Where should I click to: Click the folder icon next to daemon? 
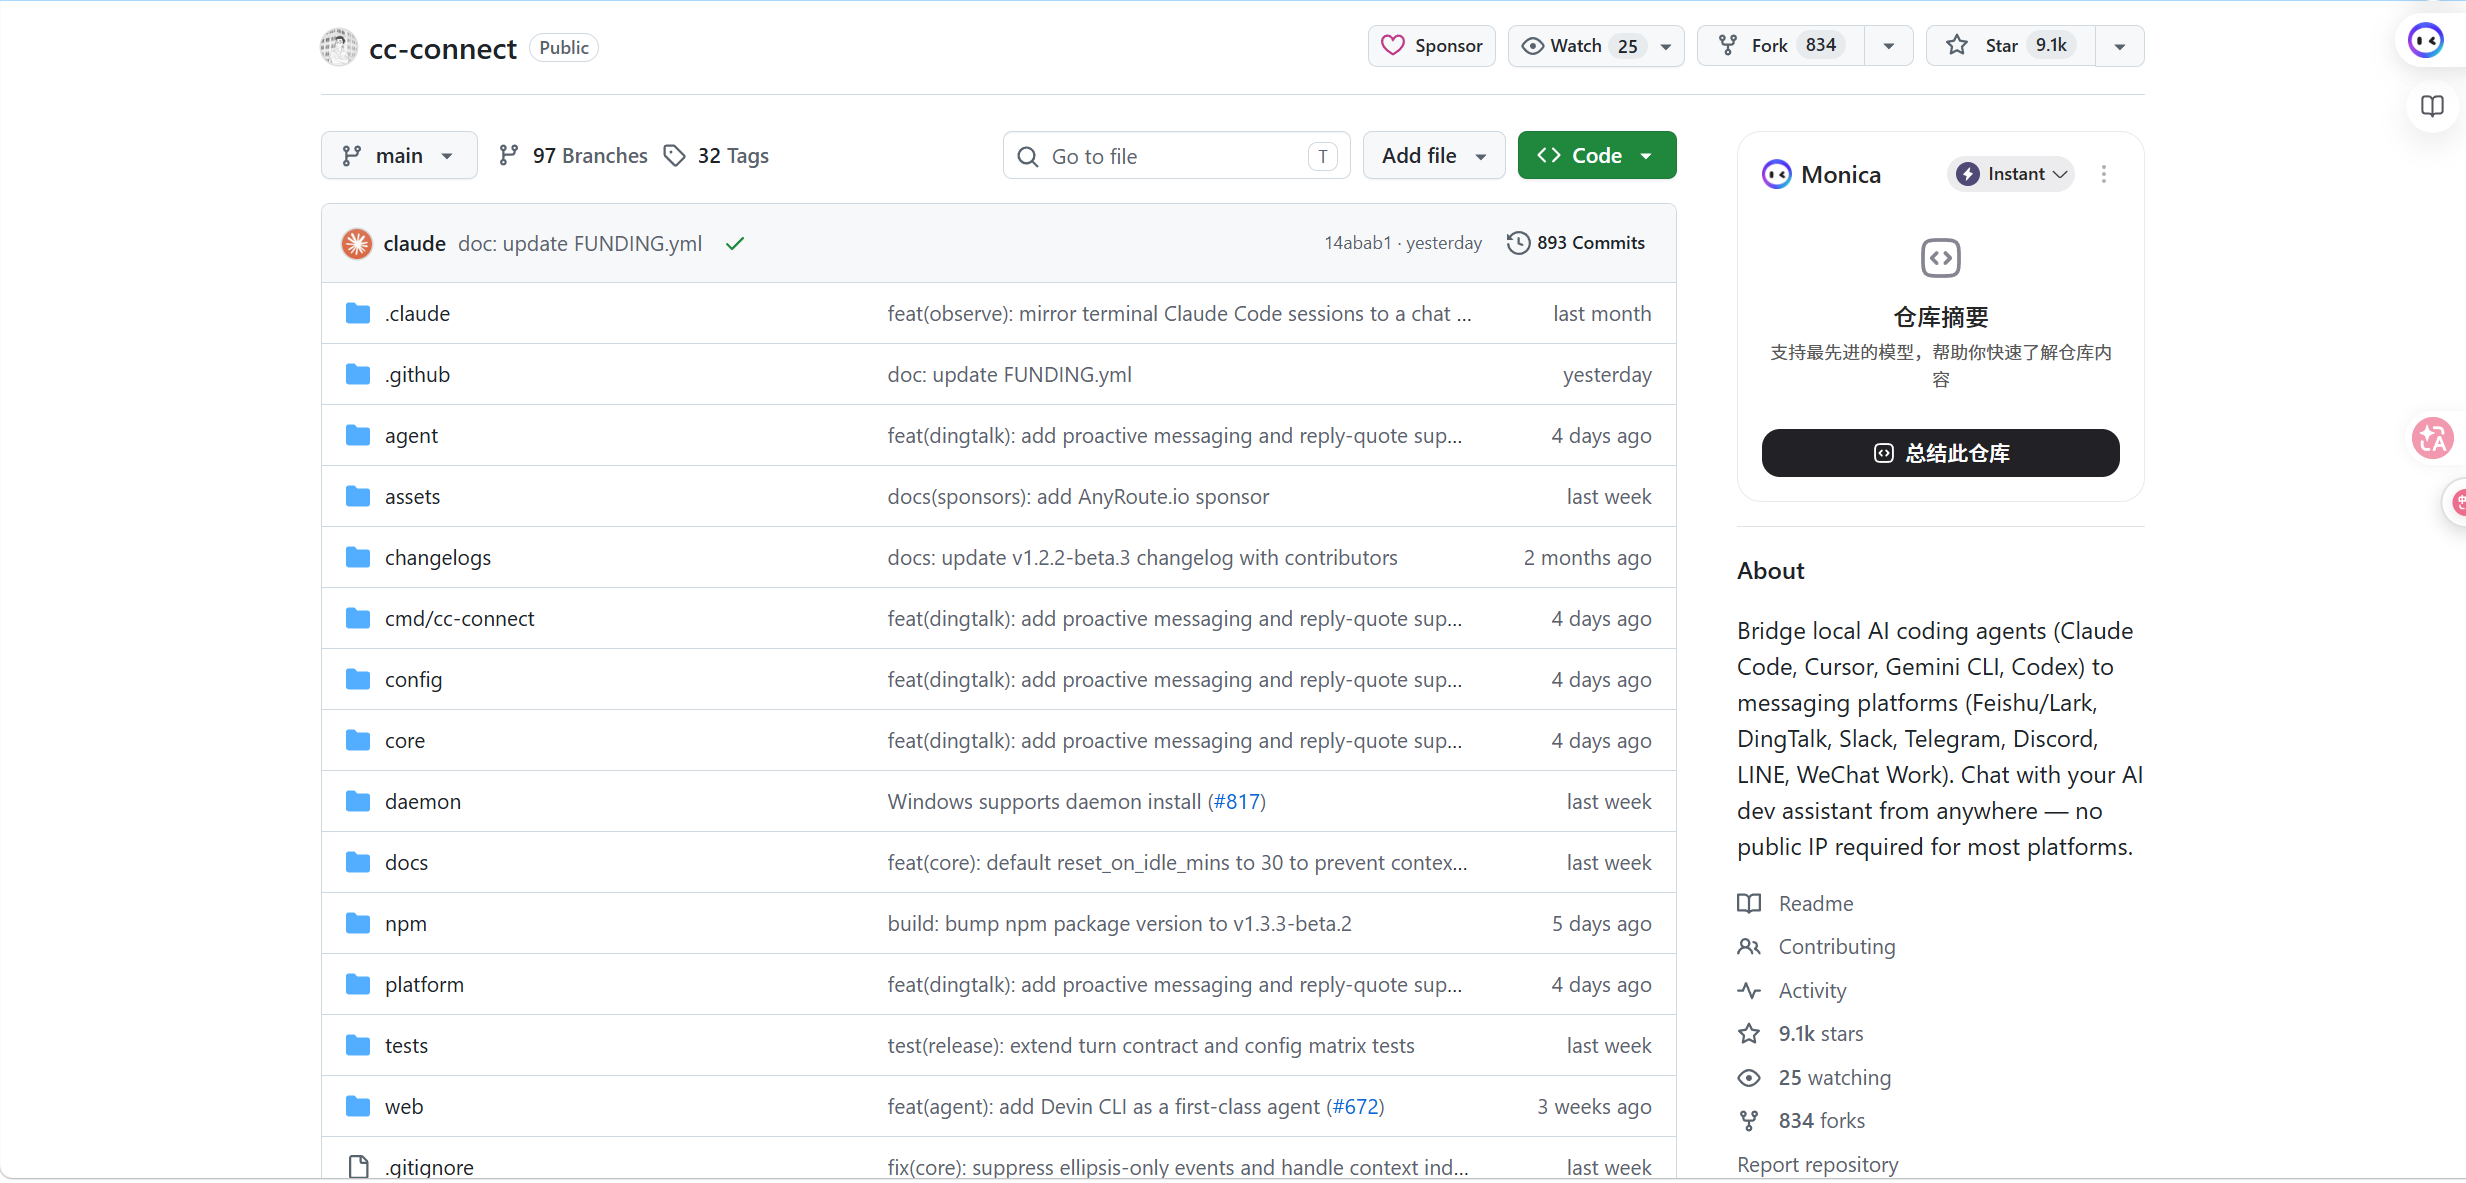tap(358, 801)
